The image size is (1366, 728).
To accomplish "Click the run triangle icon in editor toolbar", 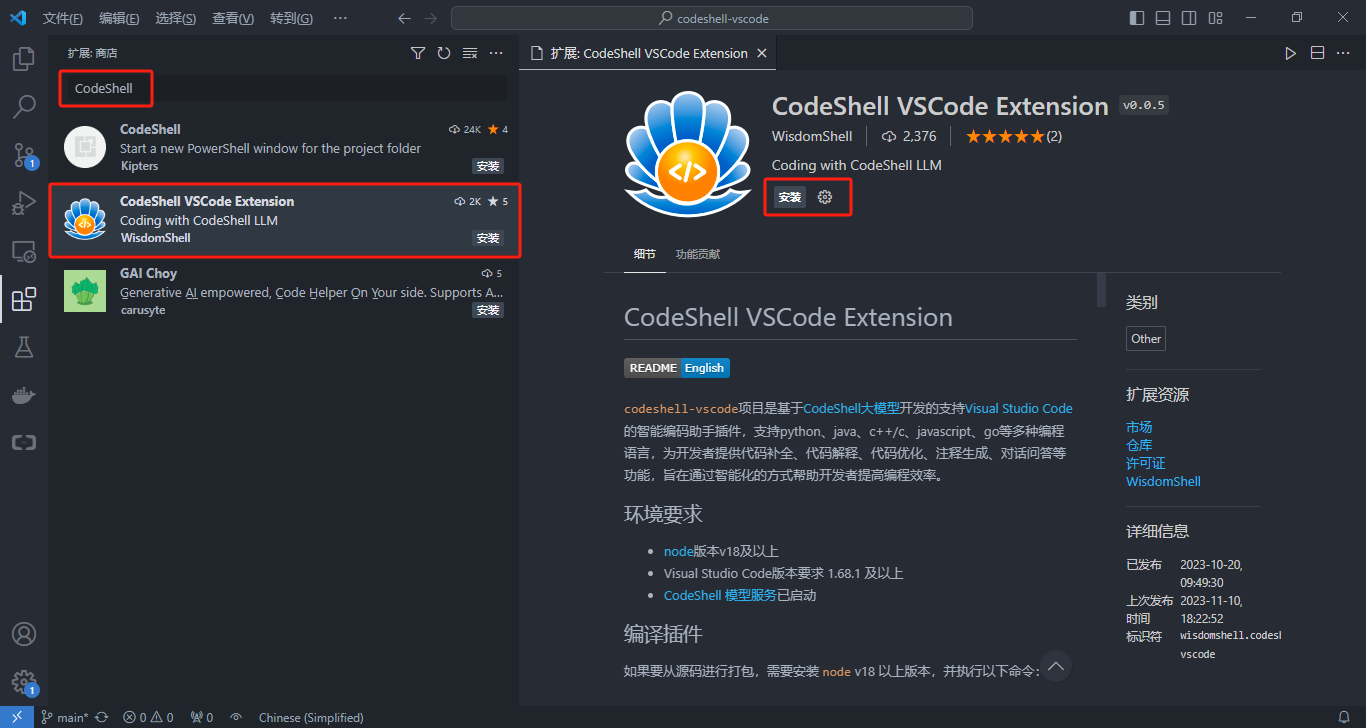I will click(x=1291, y=53).
